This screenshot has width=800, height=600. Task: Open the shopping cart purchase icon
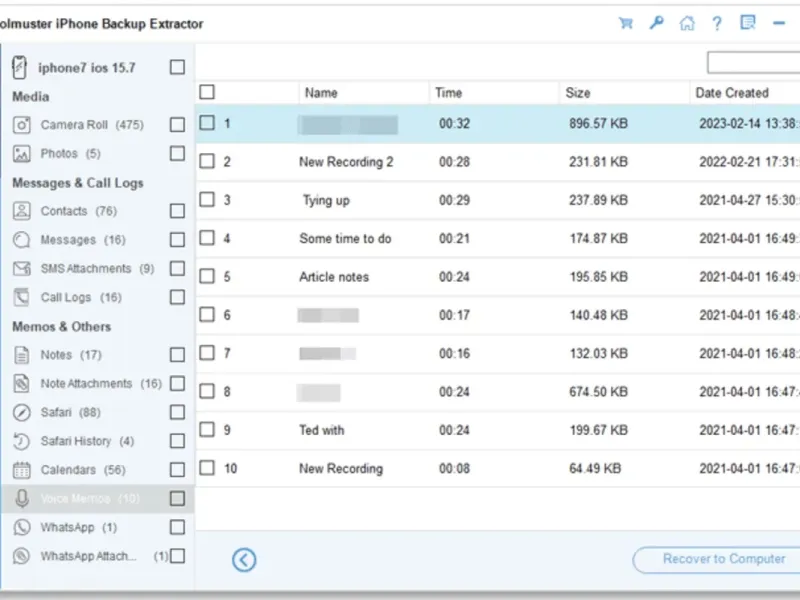(626, 23)
